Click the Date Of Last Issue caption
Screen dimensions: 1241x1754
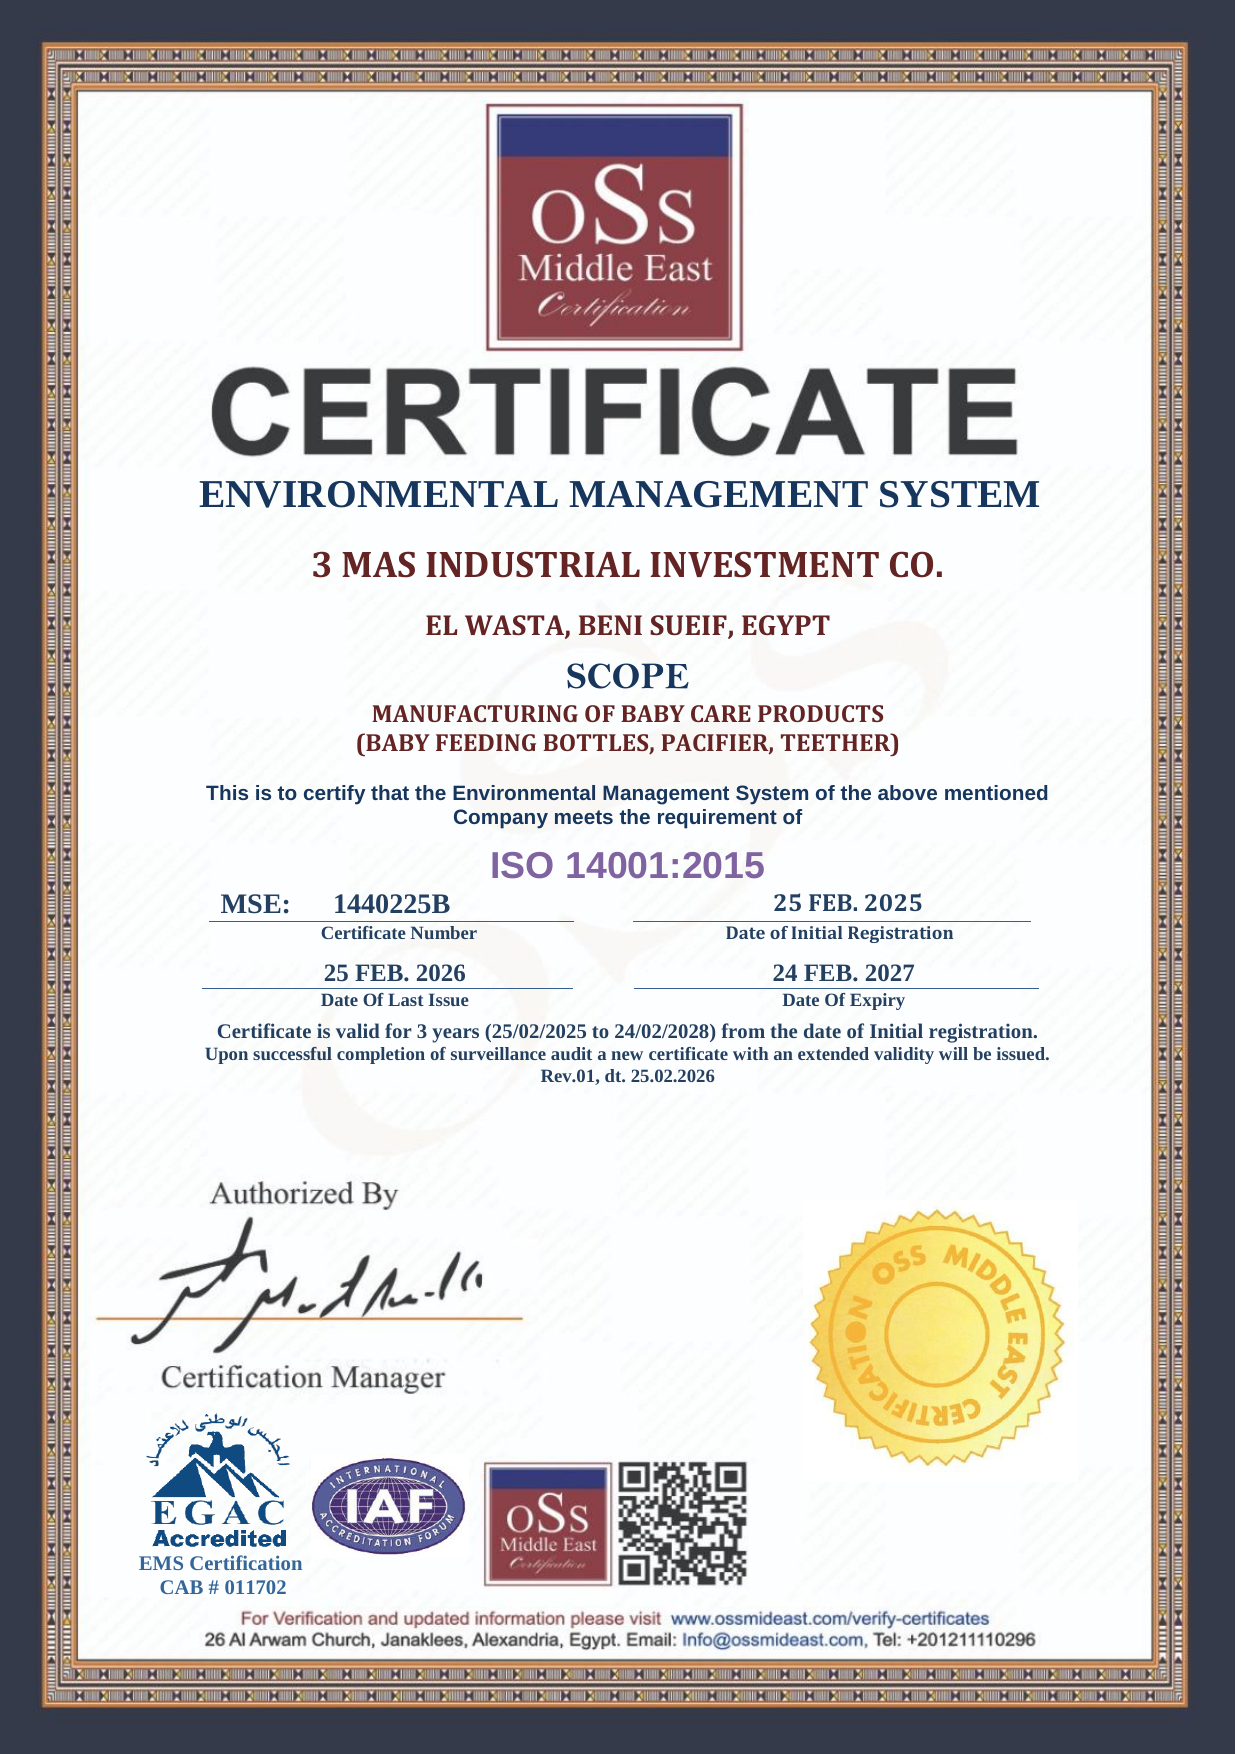394,1000
